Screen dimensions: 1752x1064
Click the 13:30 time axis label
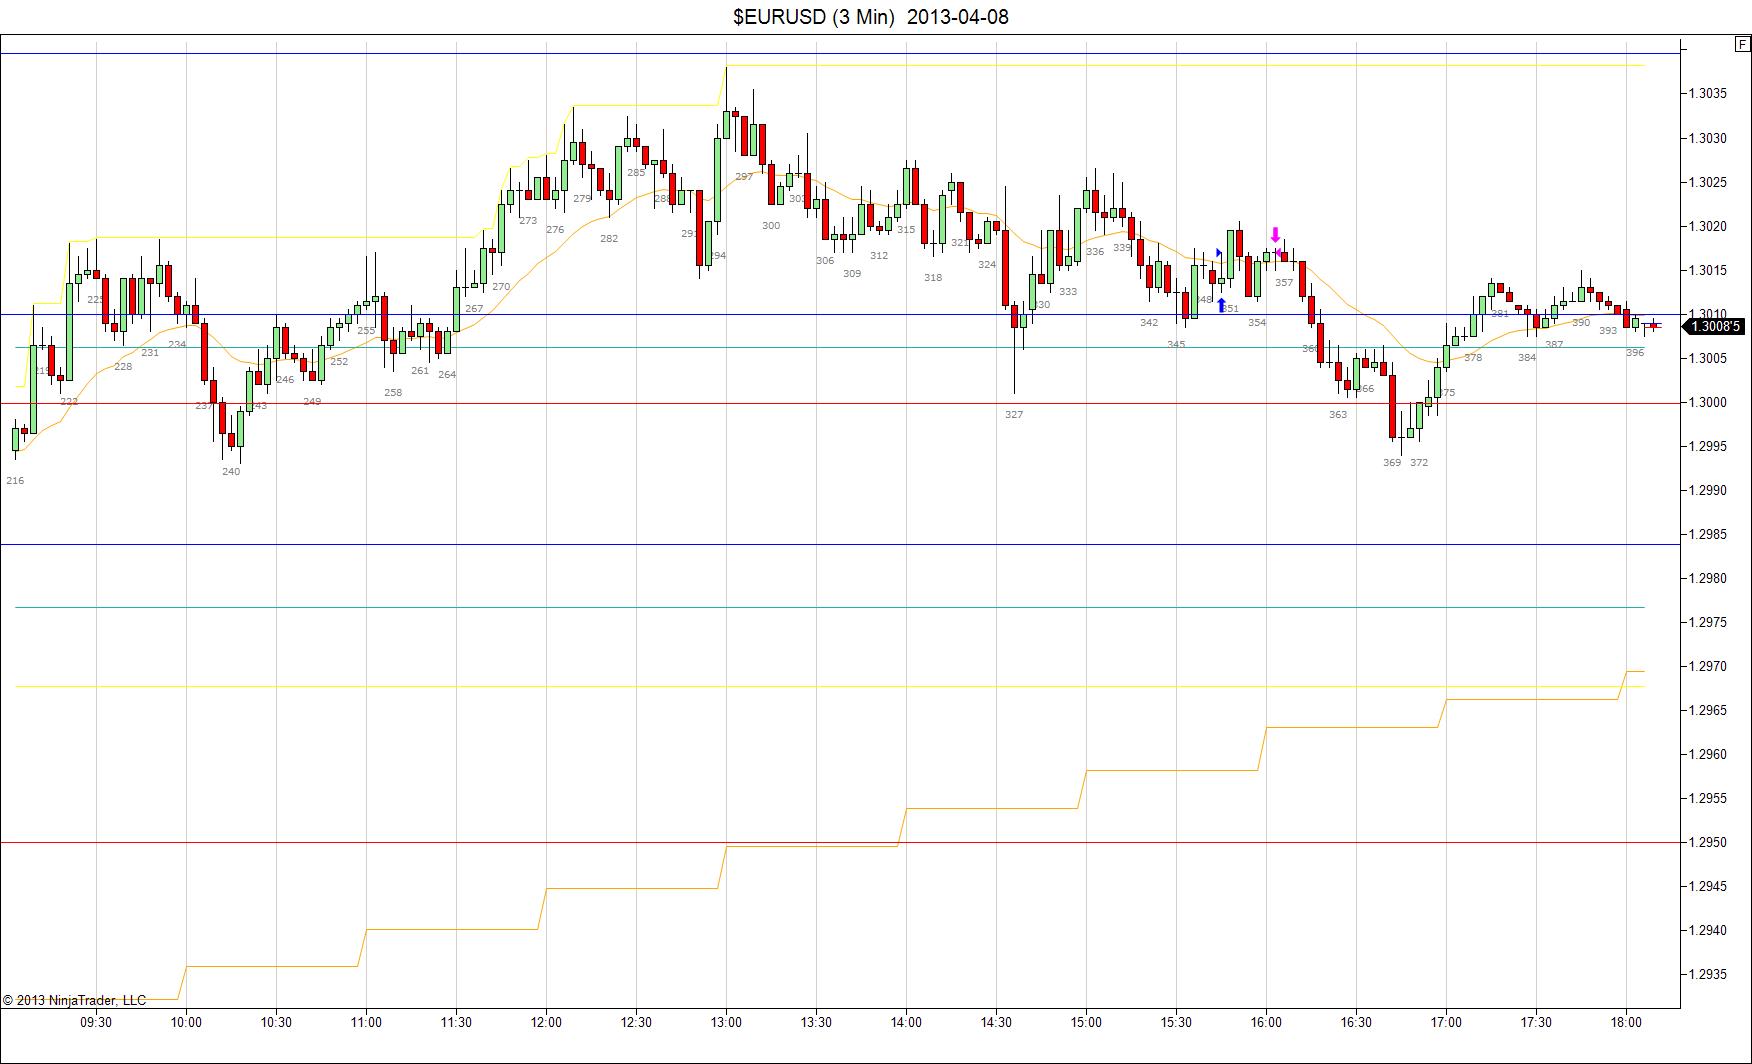click(x=816, y=1022)
